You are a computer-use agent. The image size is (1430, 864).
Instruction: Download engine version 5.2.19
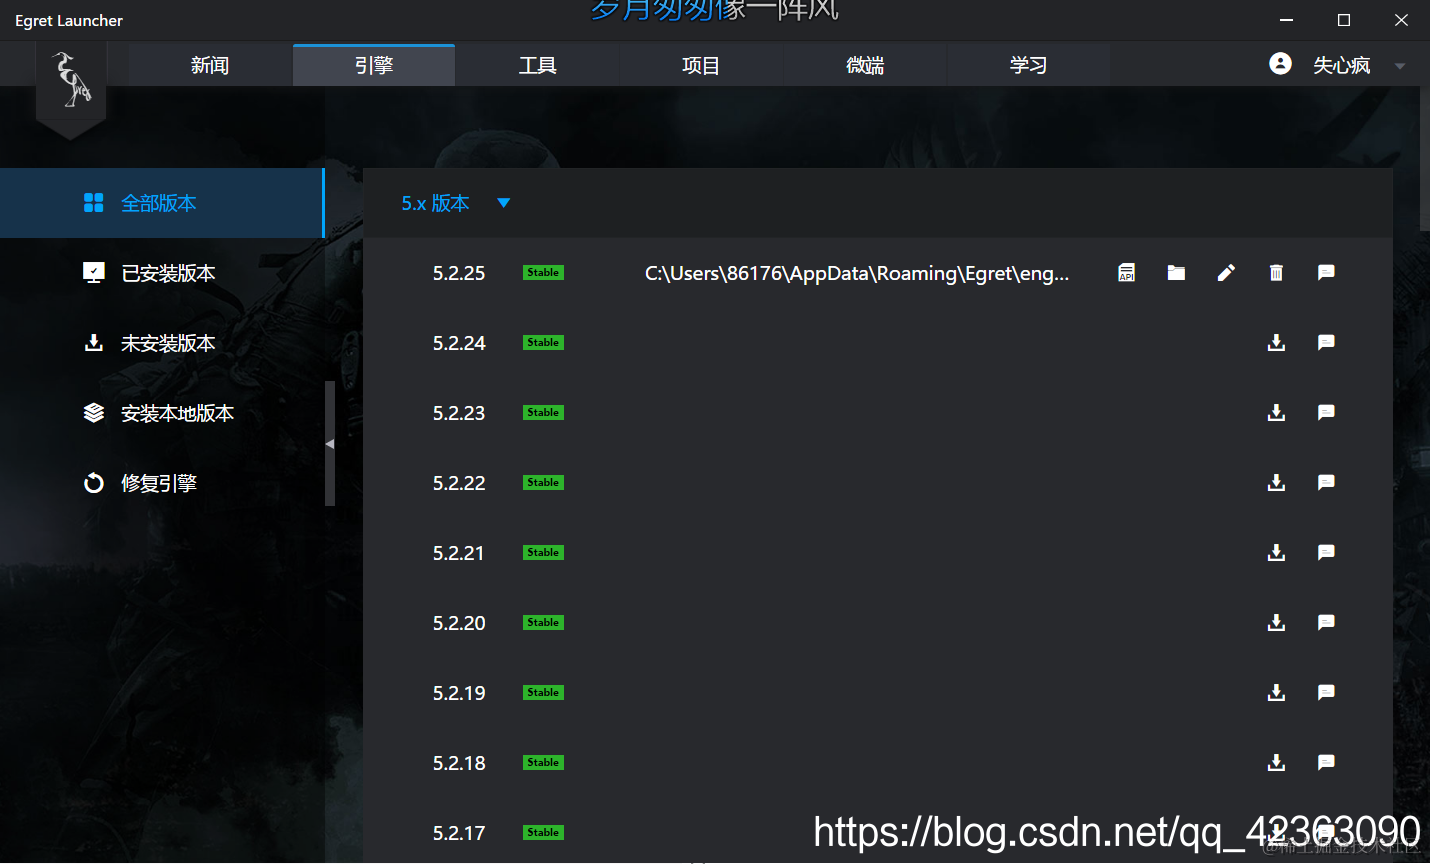(x=1276, y=692)
